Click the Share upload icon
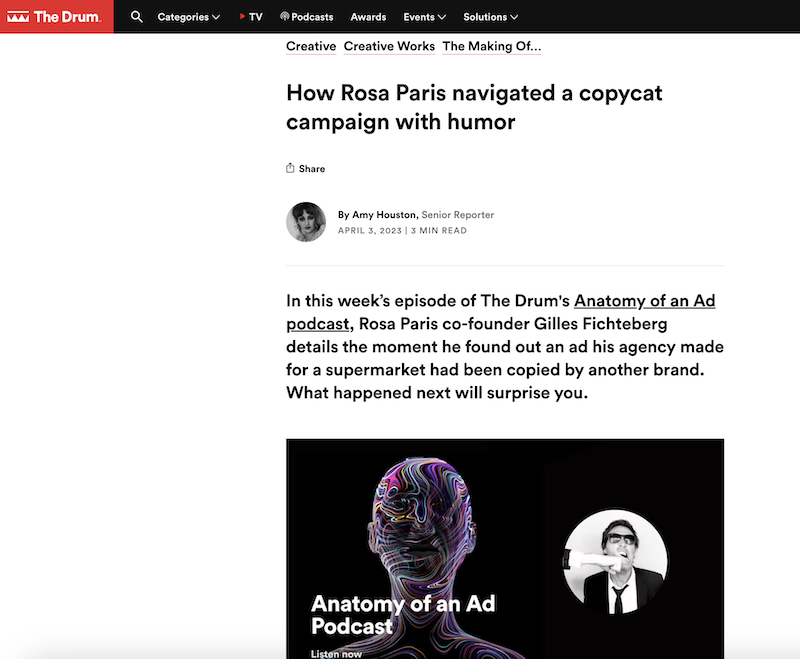Viewport: 800px width, 659px height. [x=290, y=168]
